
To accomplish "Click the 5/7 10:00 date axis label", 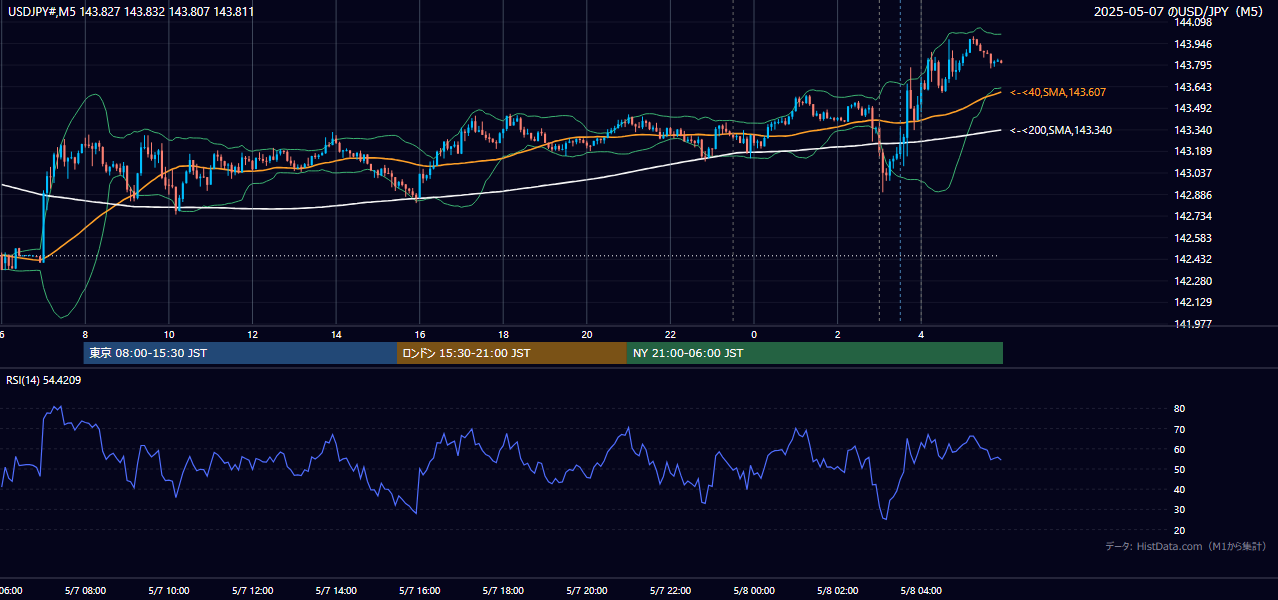I will click(169, 591).
